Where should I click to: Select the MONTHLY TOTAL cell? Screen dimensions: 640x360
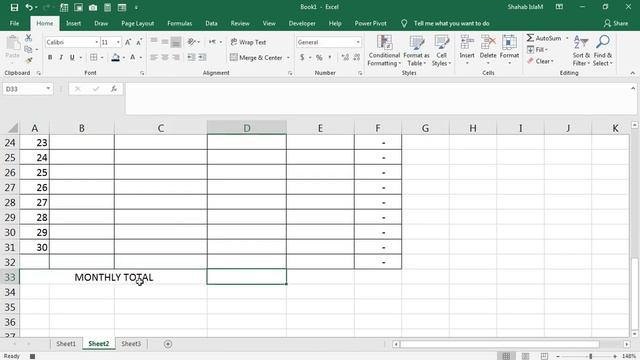[113, 277]
